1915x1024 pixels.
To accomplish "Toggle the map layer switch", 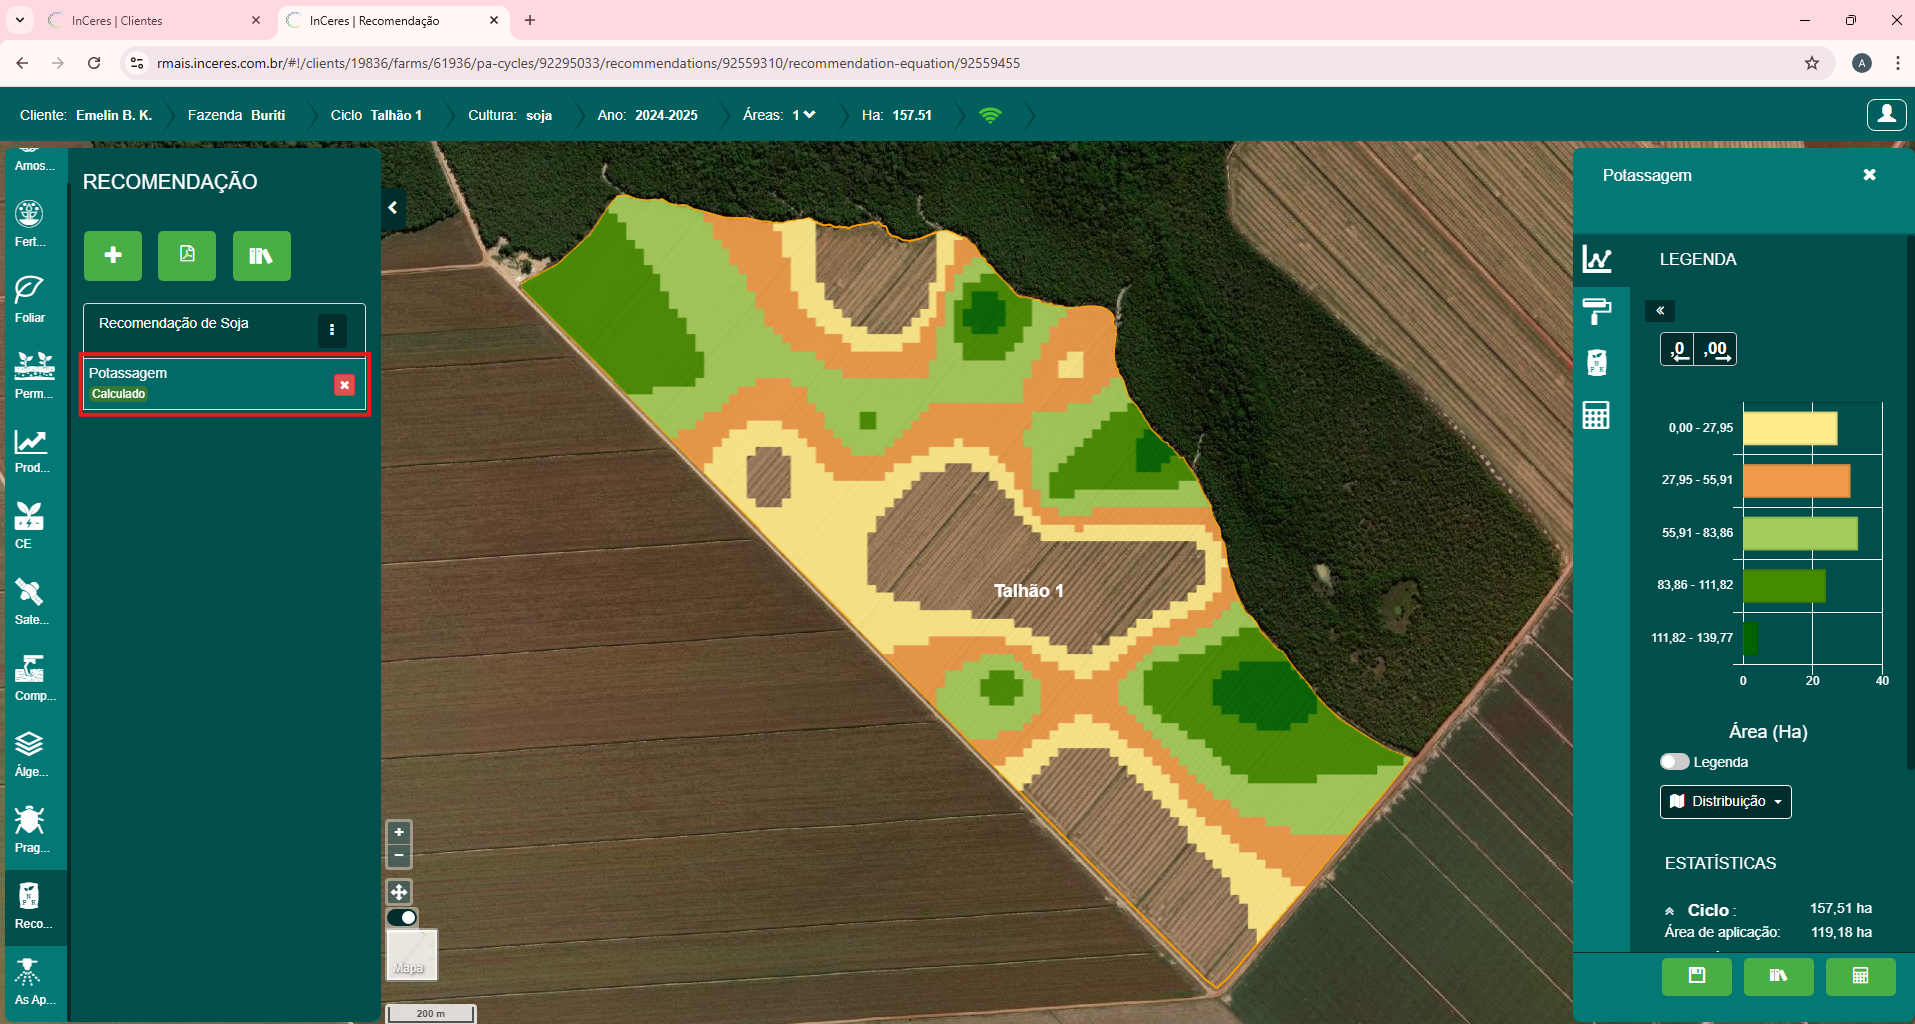I will pos(402,917).
